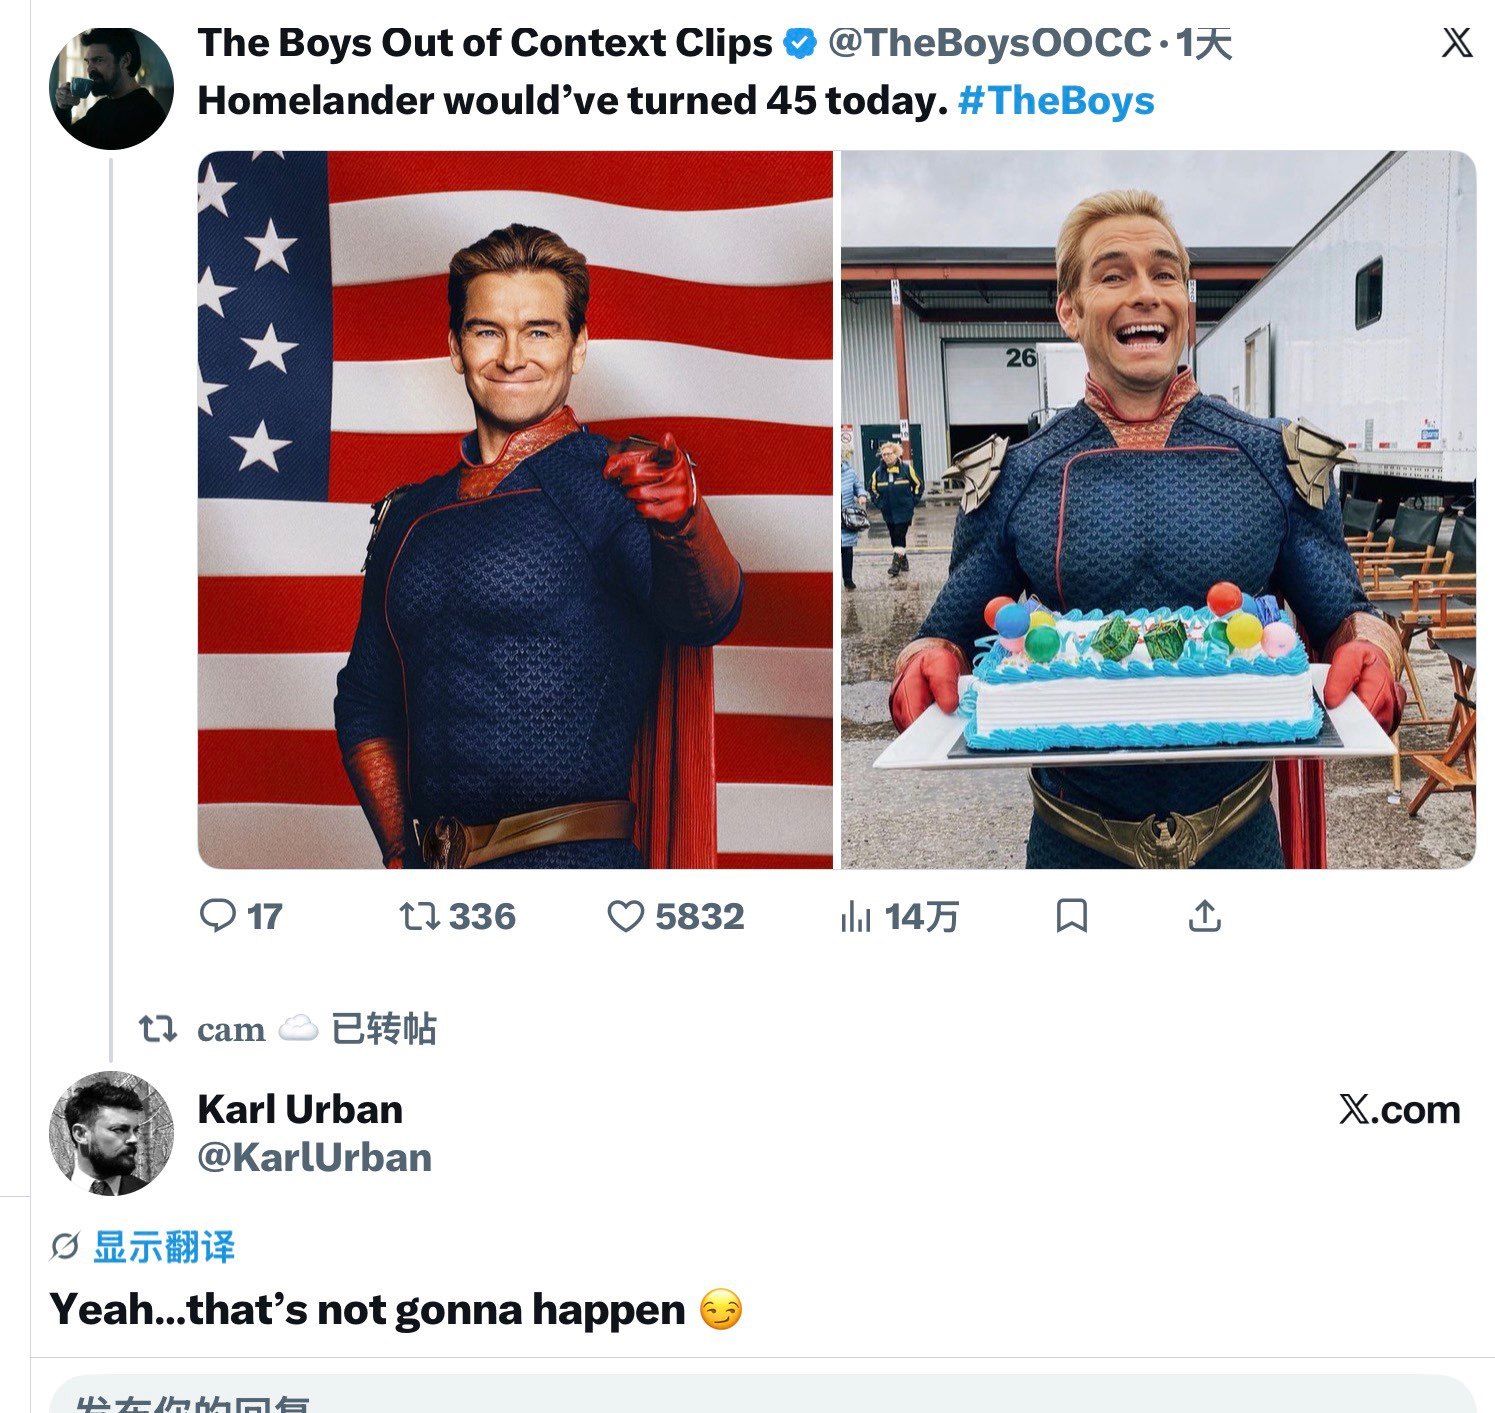
Task: Open the Homelander flag photo
Action: (515, 510)
